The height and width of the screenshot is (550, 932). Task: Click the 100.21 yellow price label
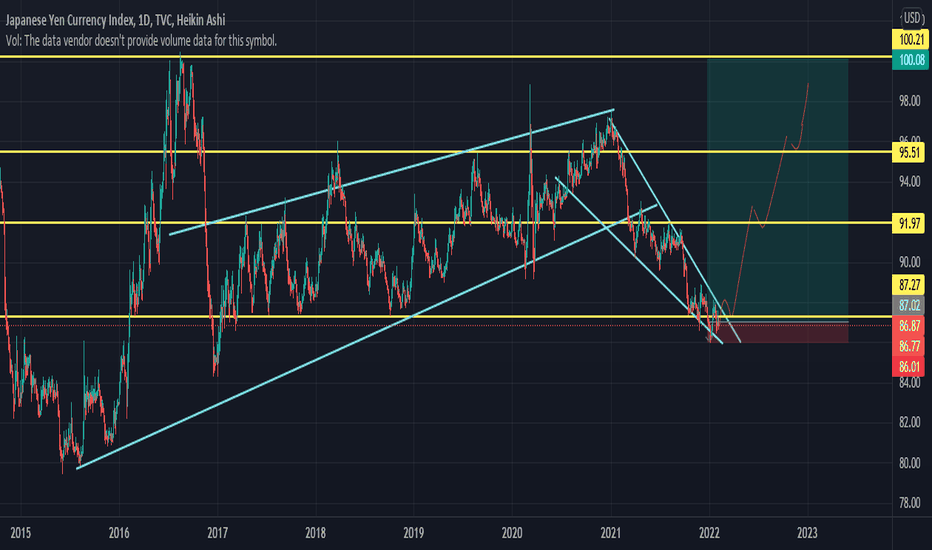coord(911,40)
